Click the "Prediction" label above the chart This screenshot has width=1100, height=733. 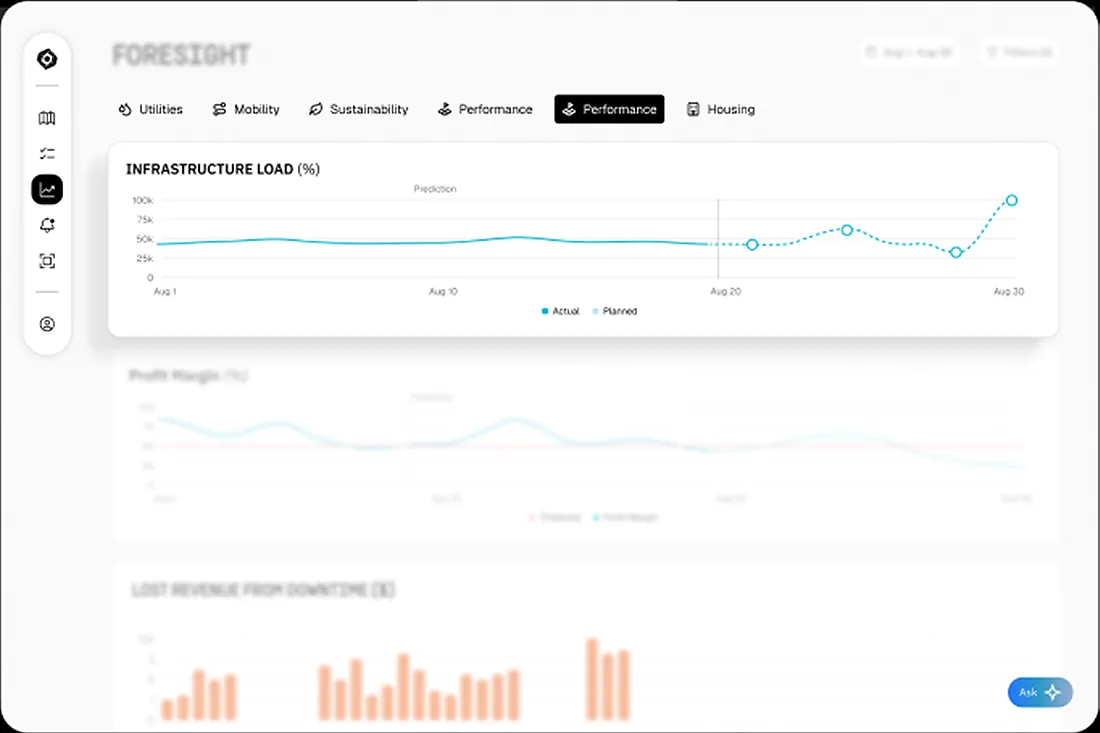435,189
